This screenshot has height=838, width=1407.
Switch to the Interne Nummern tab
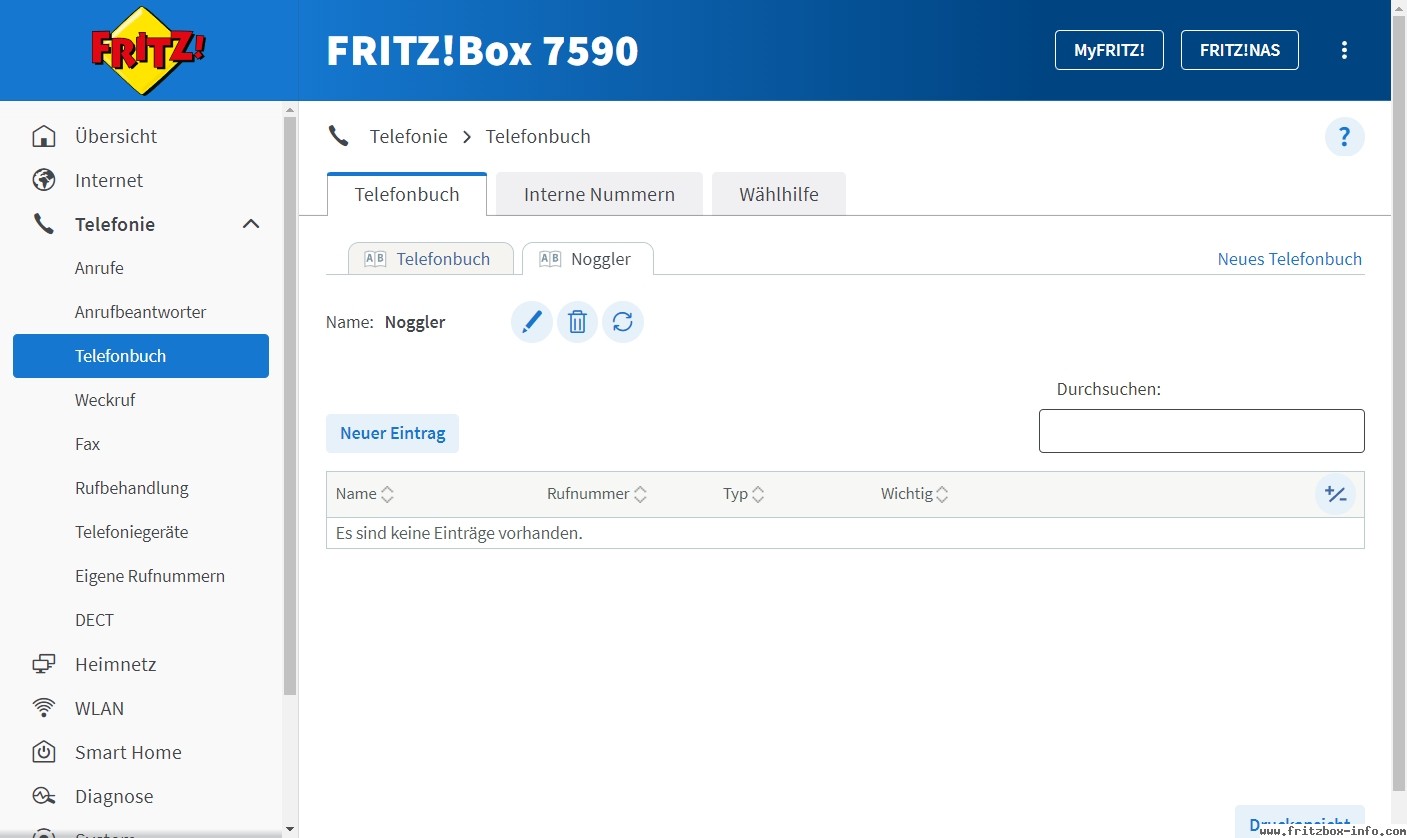pos(599,194)
